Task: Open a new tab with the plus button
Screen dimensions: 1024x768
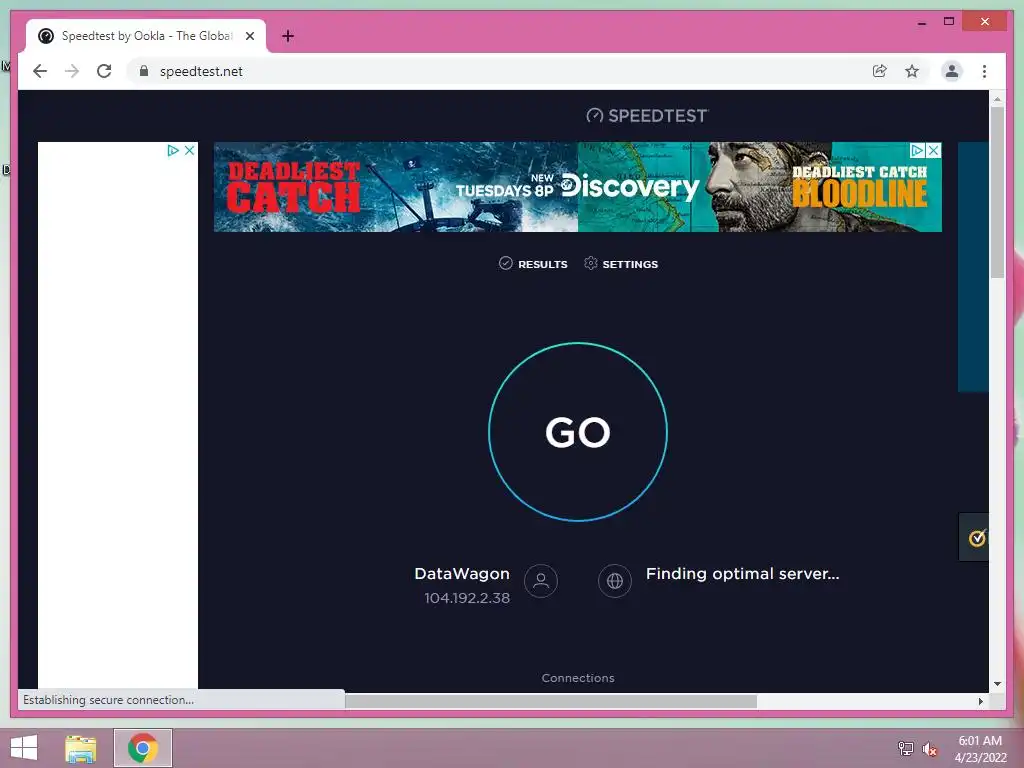Action: 288,36
